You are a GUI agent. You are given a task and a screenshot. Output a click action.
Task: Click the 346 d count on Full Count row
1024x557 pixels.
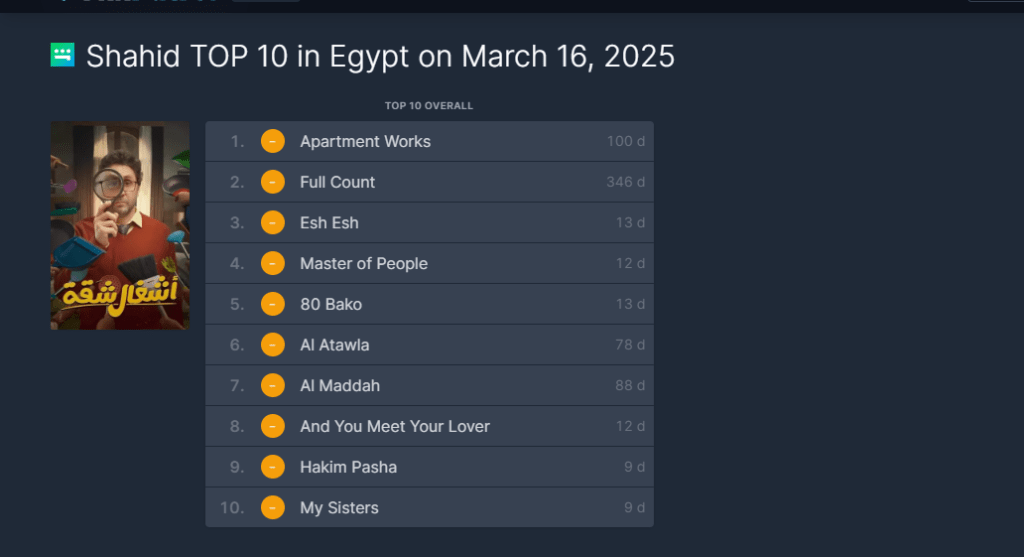pos(625,182)
